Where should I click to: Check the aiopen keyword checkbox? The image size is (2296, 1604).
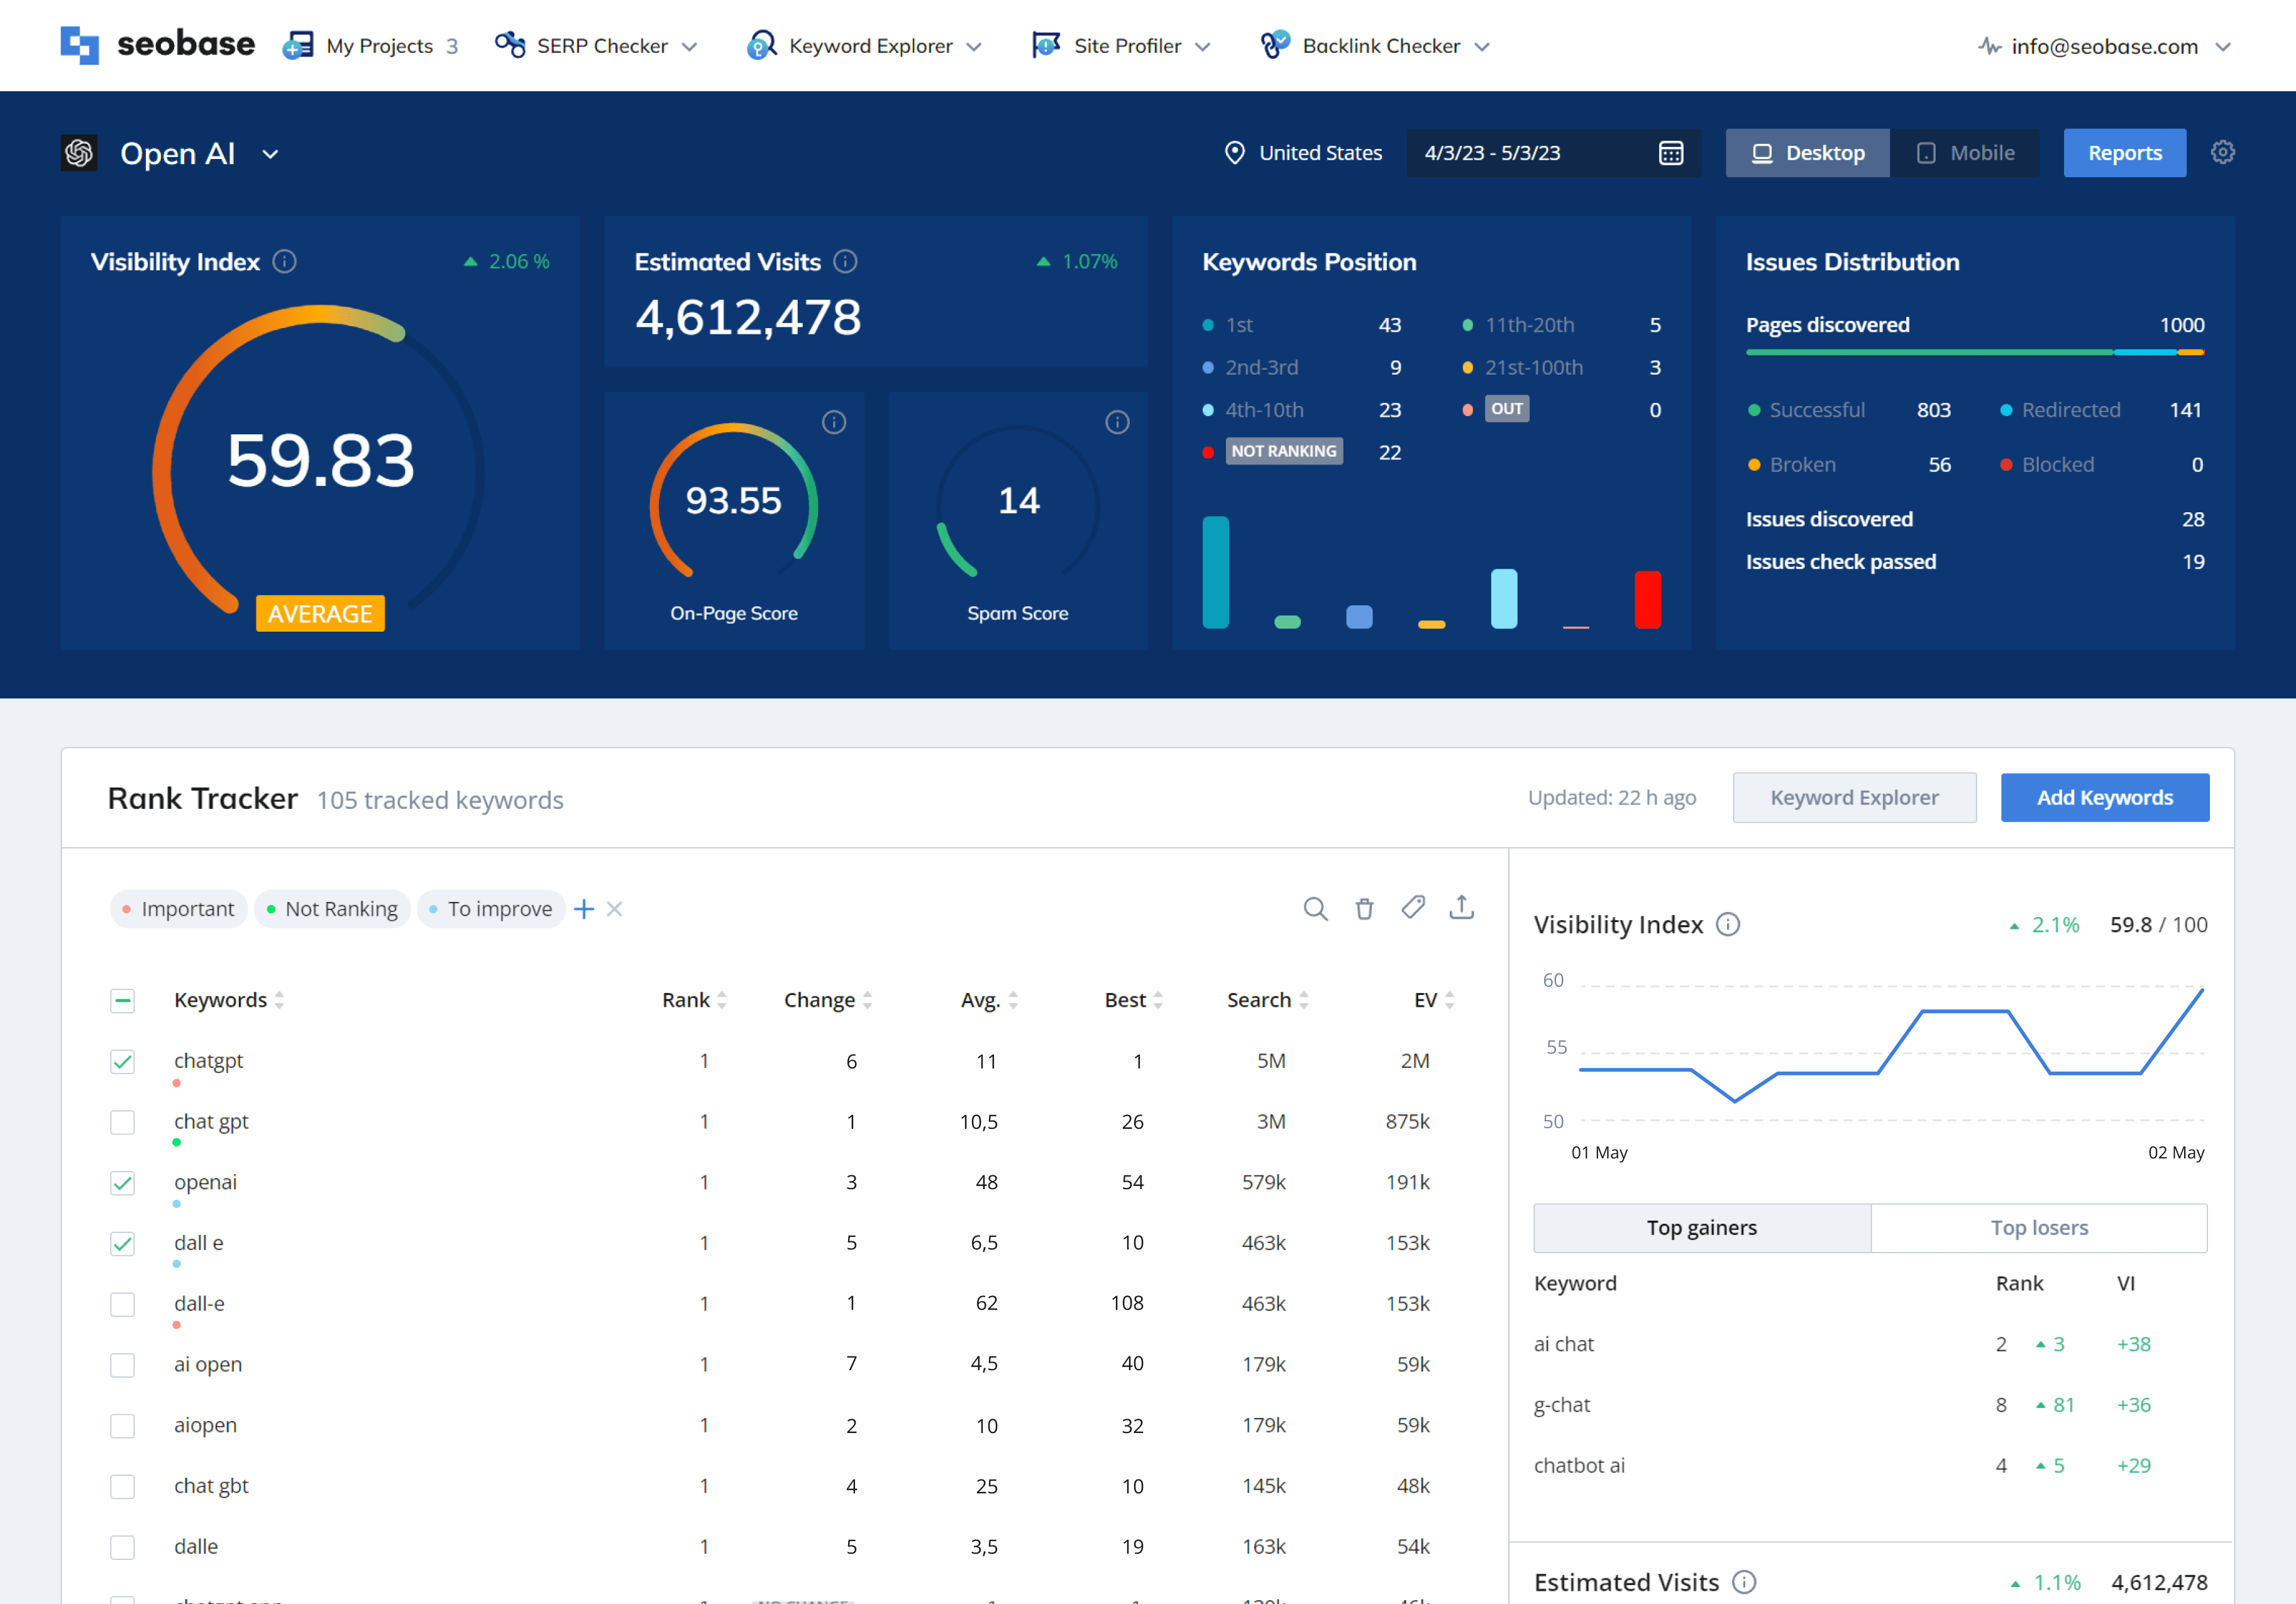click(x=122, y=1425)
